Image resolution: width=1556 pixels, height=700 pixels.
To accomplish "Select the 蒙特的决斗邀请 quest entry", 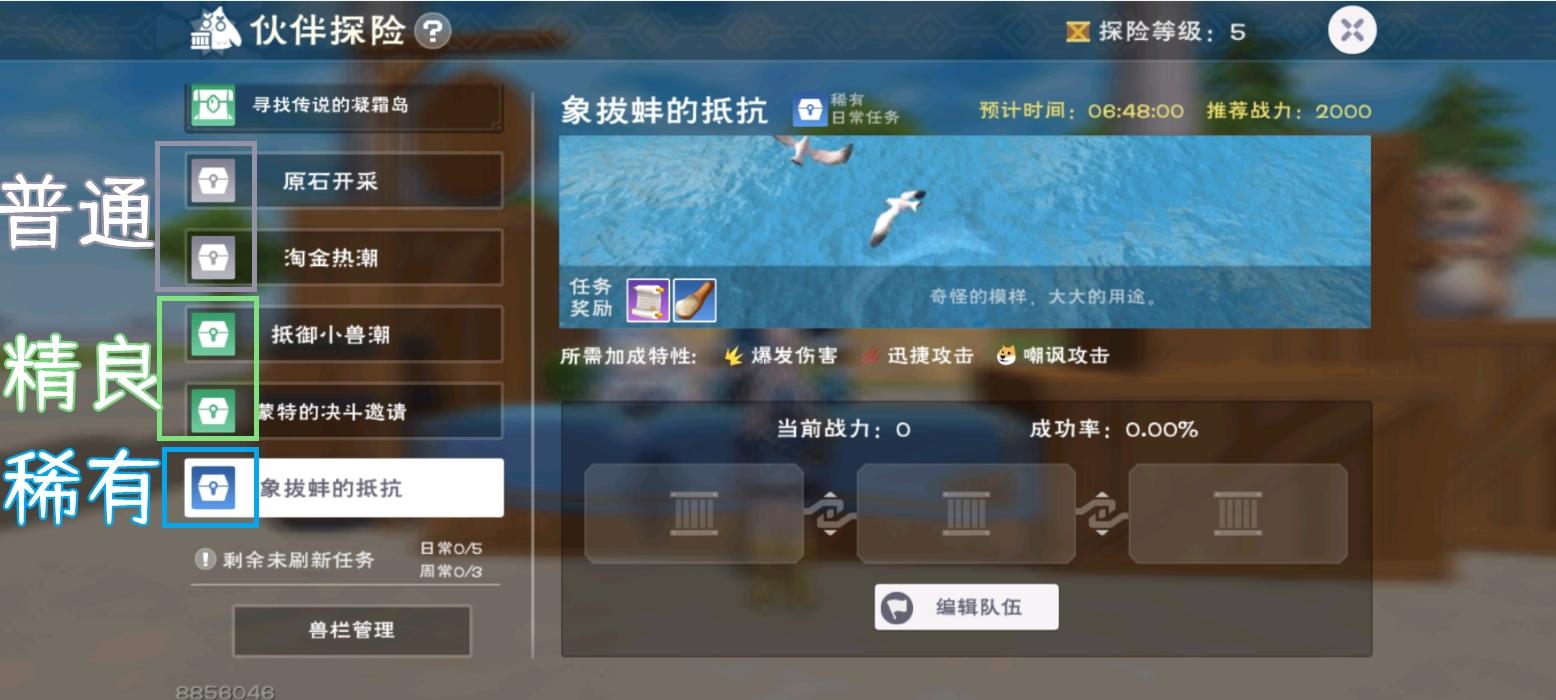I will tap(343, 411).
